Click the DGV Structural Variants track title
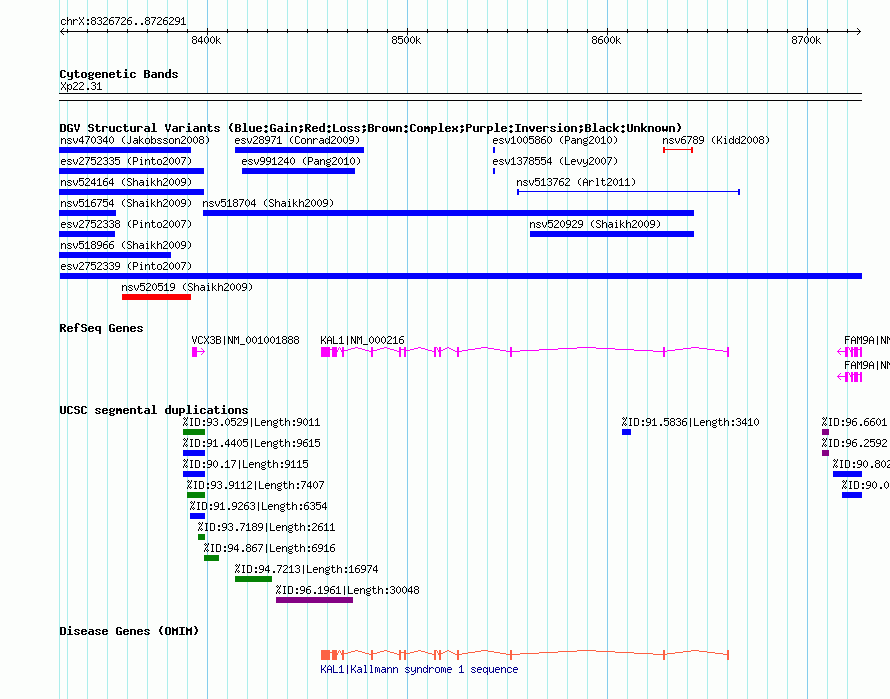 click(370, 128)
